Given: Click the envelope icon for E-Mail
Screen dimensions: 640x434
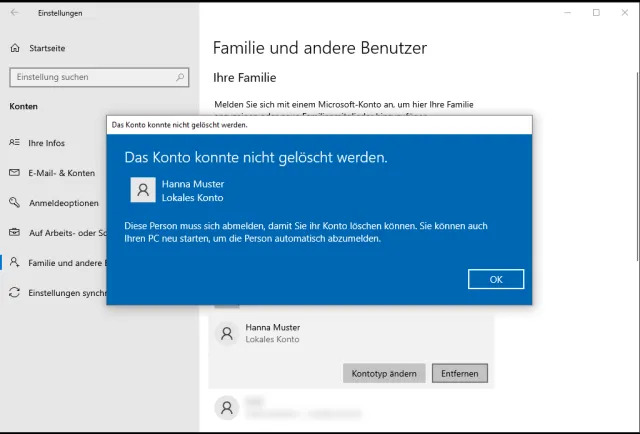Looking at the screenshot, I should click(14, 172).
